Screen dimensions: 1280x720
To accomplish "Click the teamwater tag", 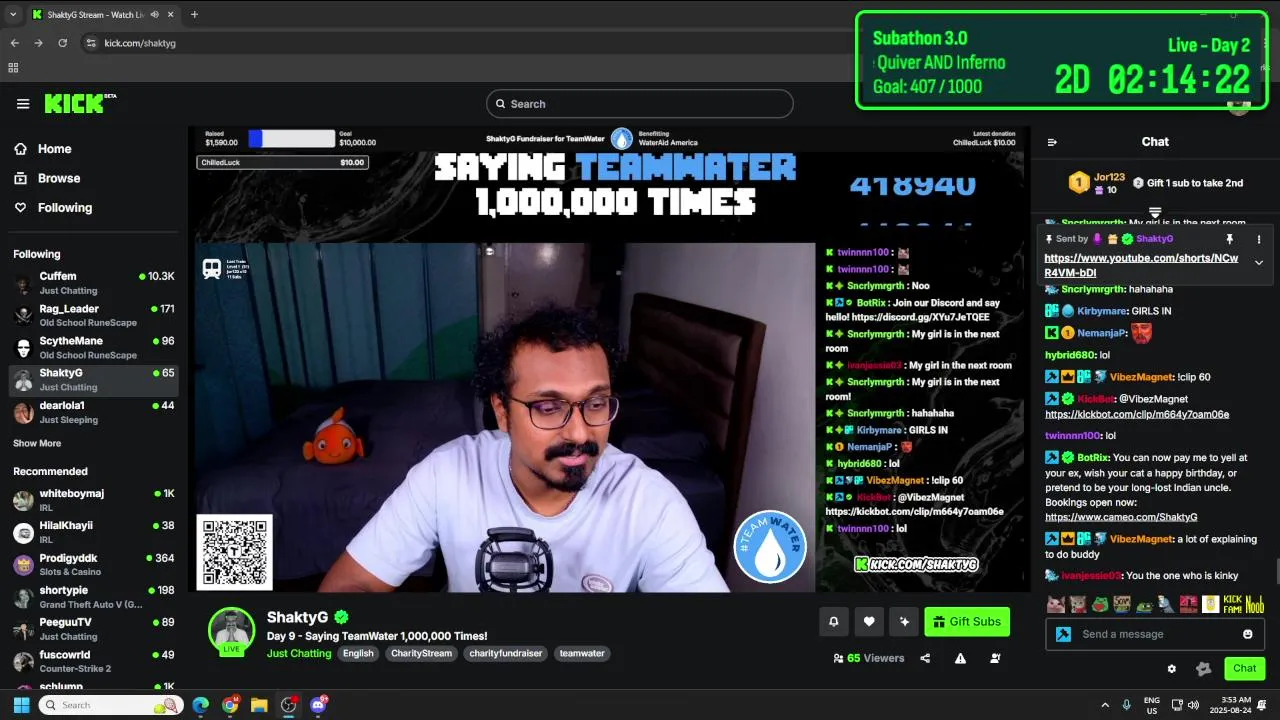I will (x=582, y=653).
